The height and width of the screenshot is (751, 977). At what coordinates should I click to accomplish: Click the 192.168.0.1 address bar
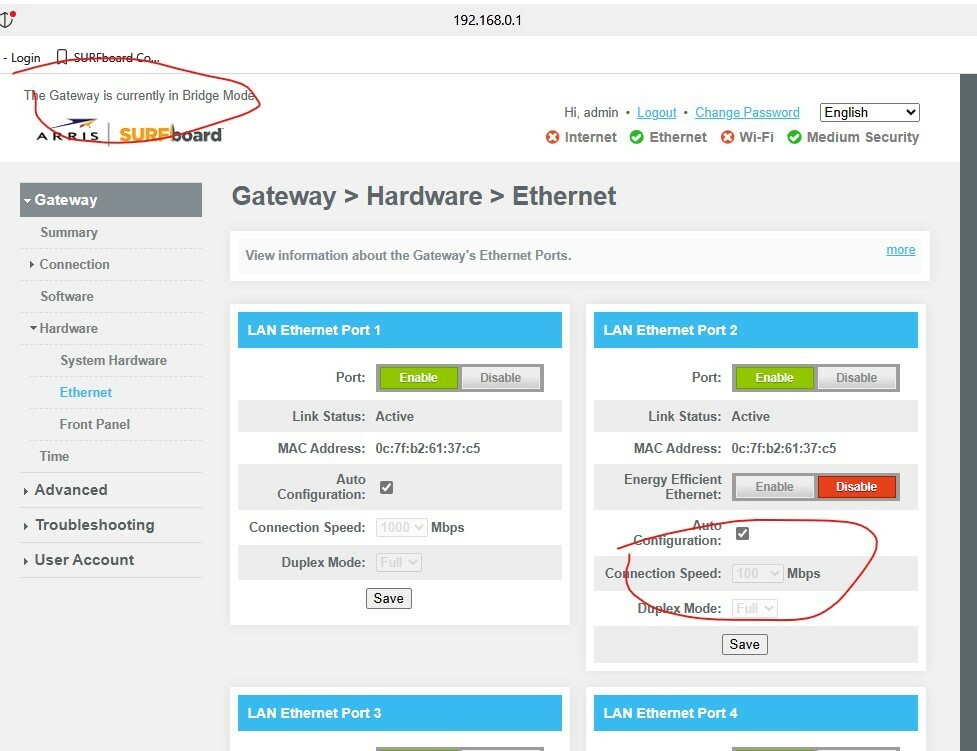487,20
